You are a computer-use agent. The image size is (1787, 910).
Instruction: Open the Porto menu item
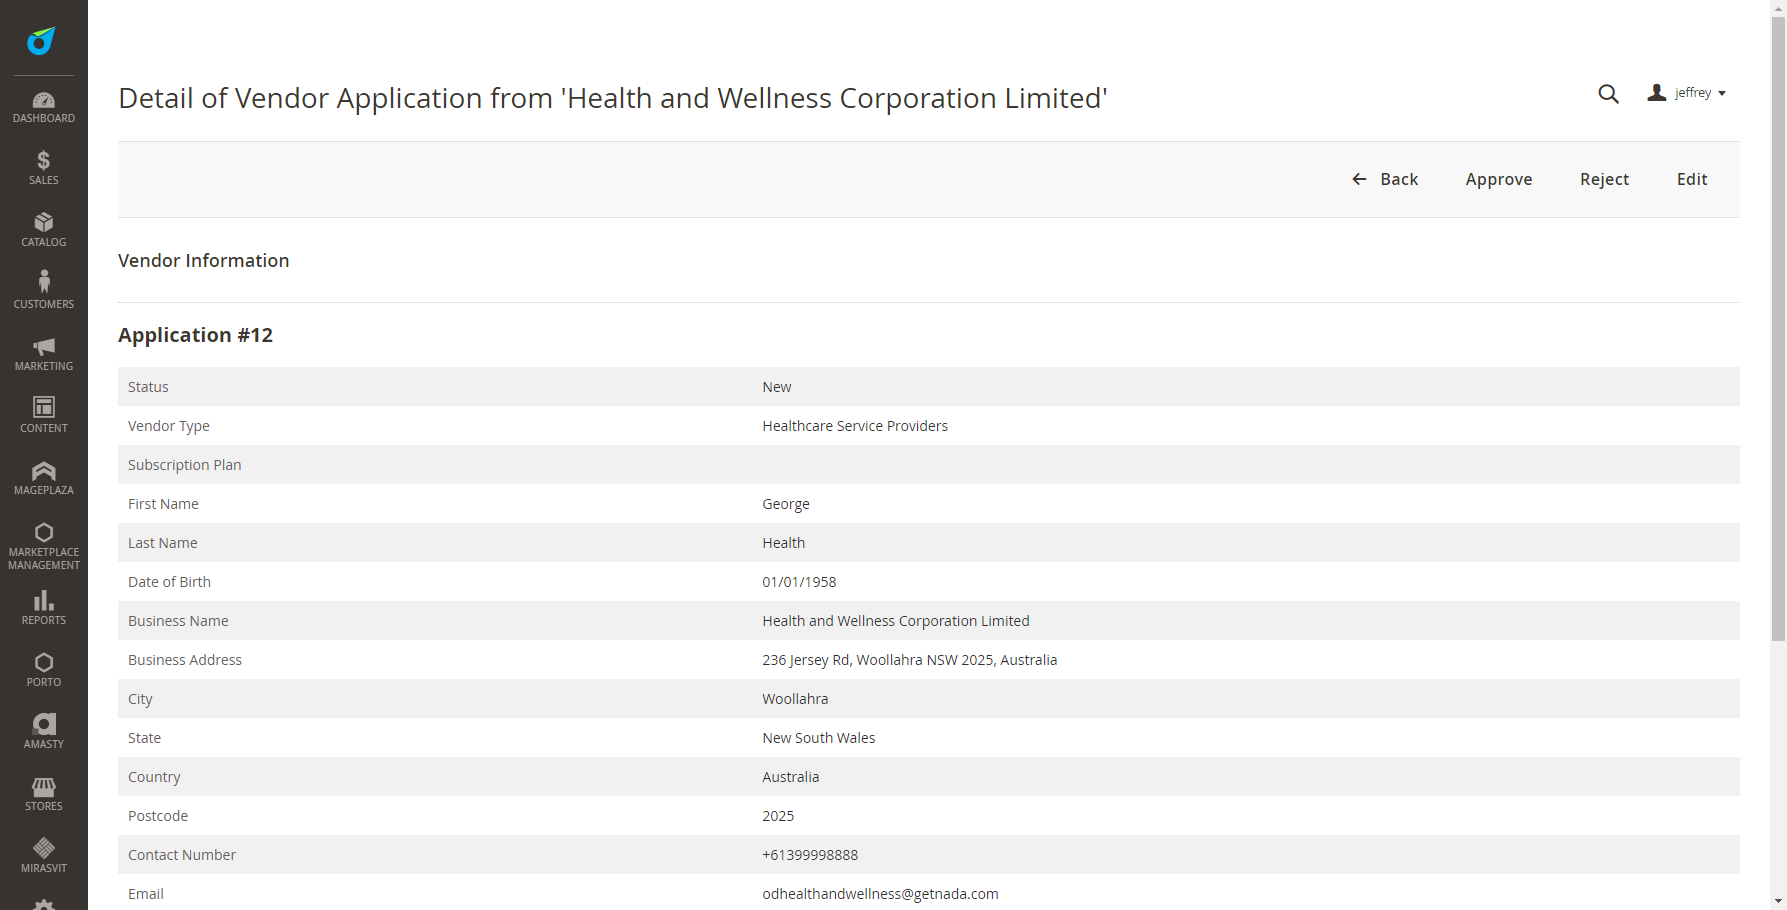tap(43, 669)
